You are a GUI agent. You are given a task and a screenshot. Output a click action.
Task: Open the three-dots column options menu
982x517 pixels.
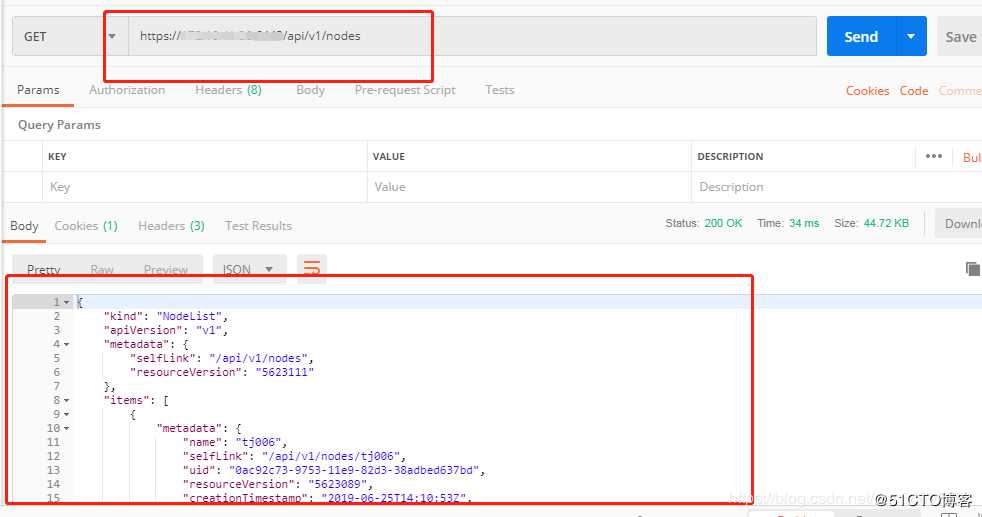tap(934, 156)
